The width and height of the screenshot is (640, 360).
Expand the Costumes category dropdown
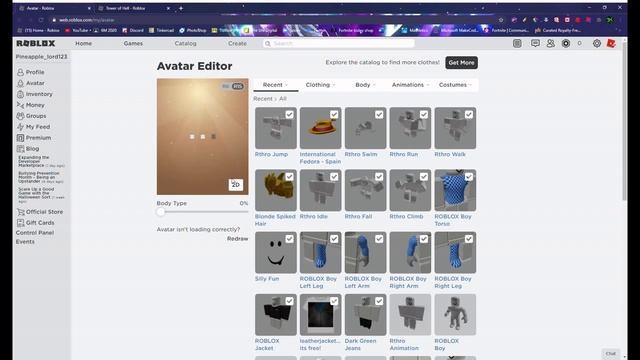point(455,85)
